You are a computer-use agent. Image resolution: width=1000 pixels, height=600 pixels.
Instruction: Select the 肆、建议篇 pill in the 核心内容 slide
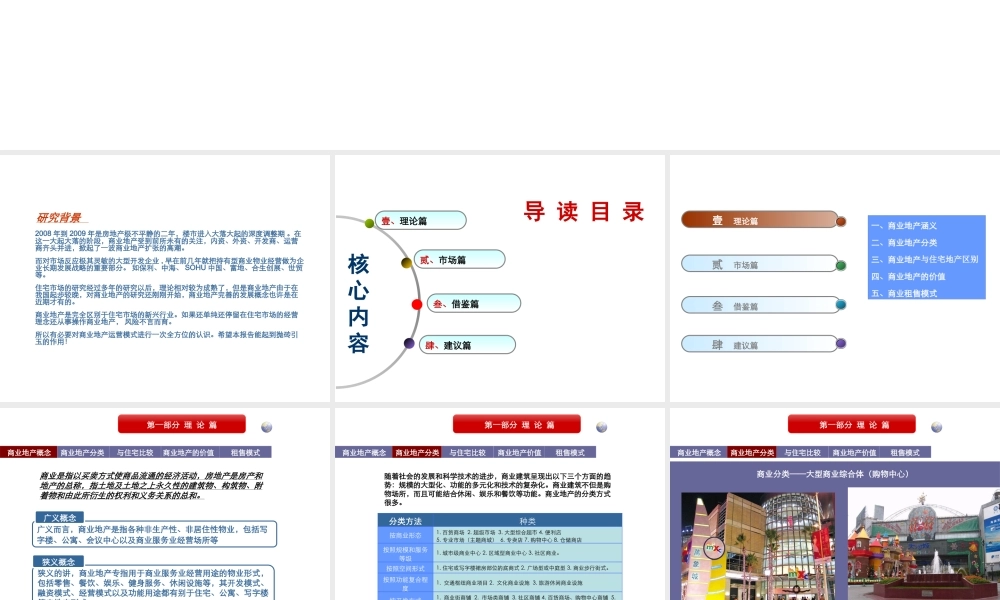[x=467, y=345]
